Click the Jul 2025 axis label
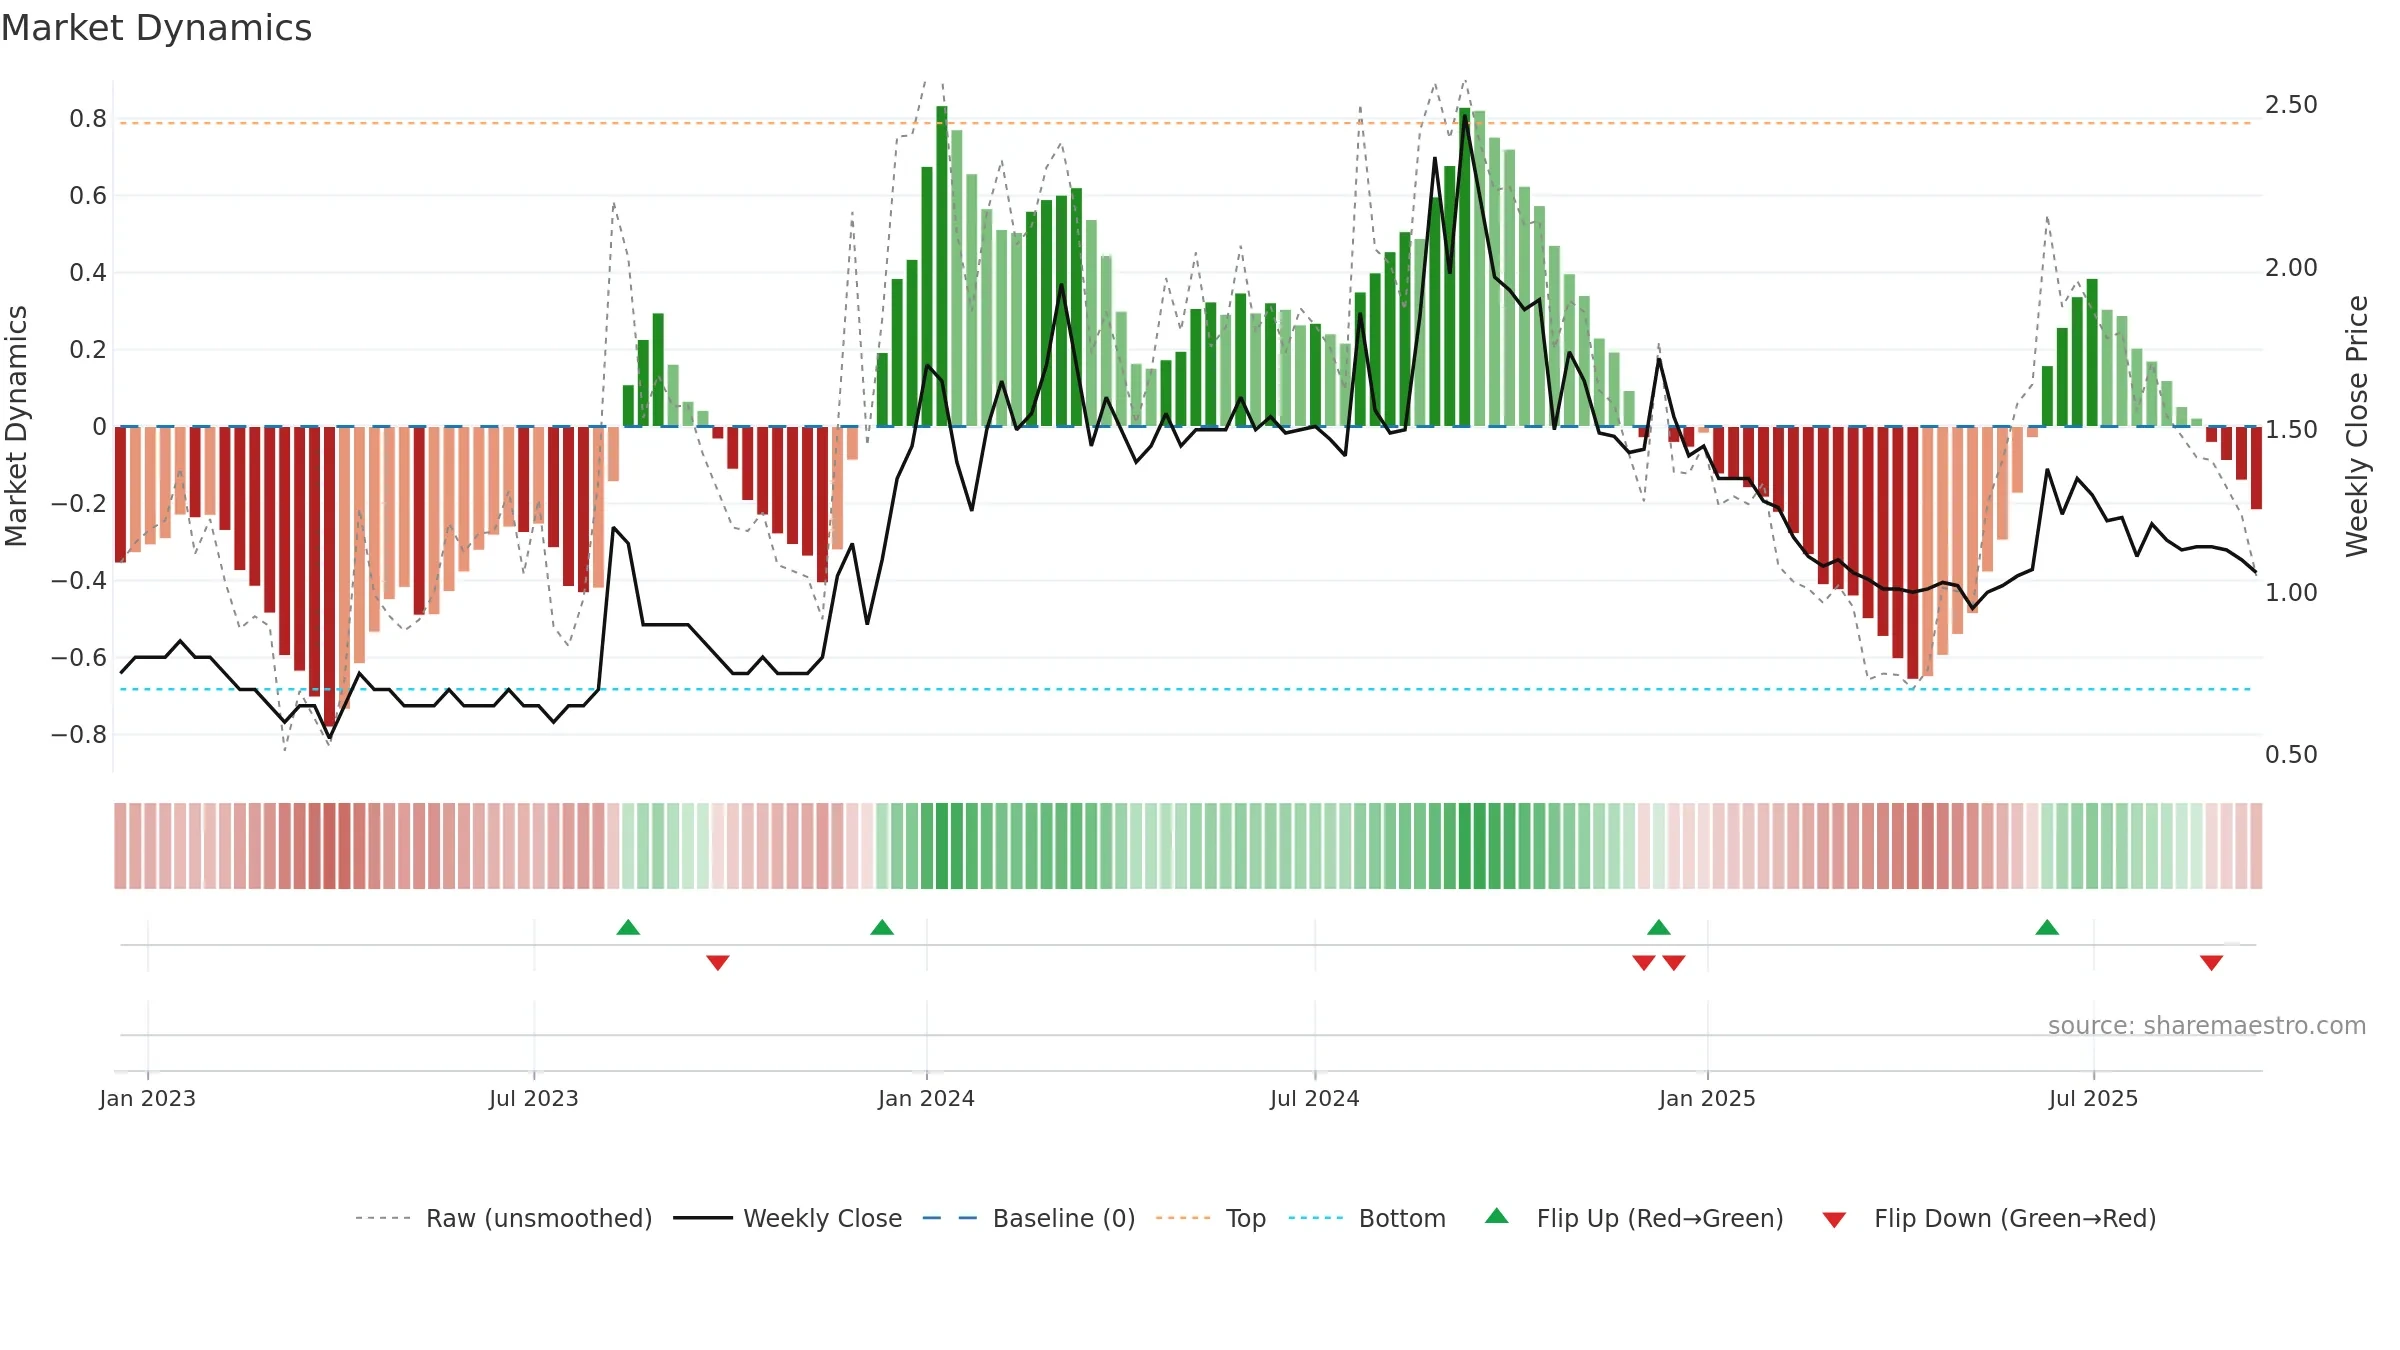Image resolution: width=2400 pixels, height=1350 pixels. click(2094, 1098)
